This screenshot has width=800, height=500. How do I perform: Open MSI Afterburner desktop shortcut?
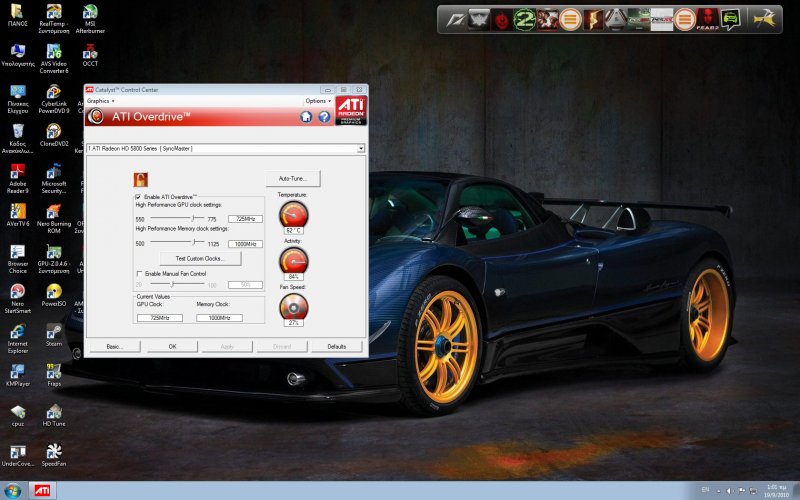tap(90, 12)
